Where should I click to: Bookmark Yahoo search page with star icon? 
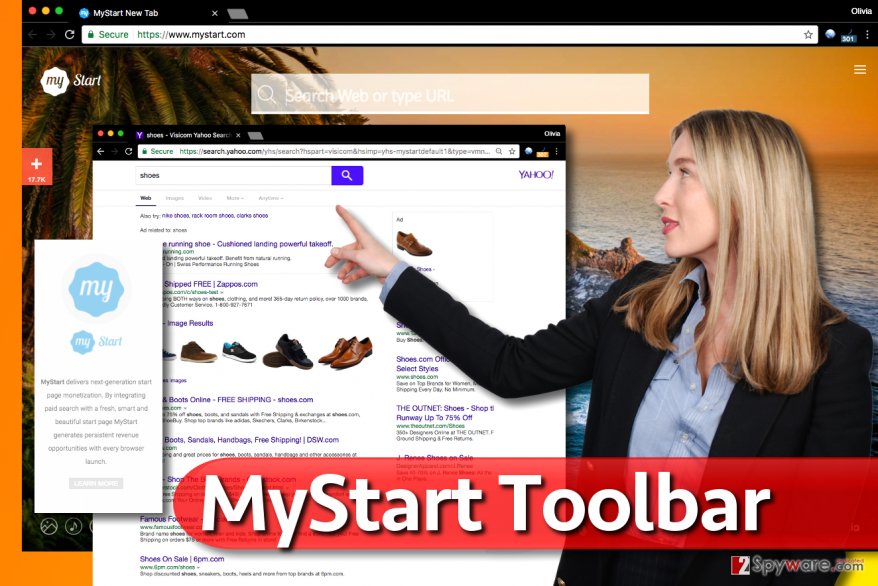[x=512, y=151]
